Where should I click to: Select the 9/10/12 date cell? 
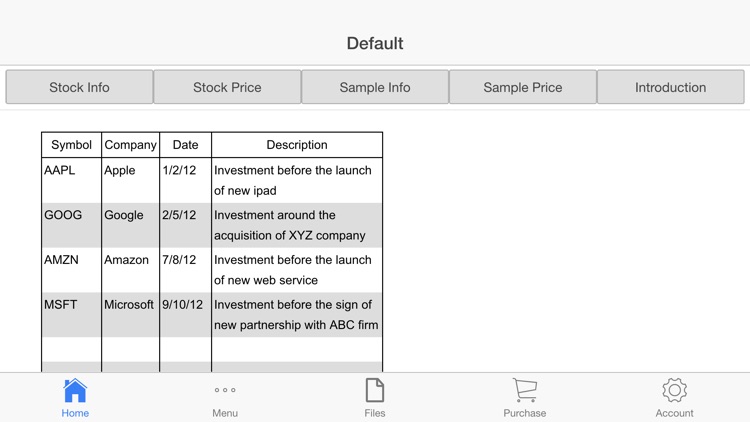[x=185, y=314]
